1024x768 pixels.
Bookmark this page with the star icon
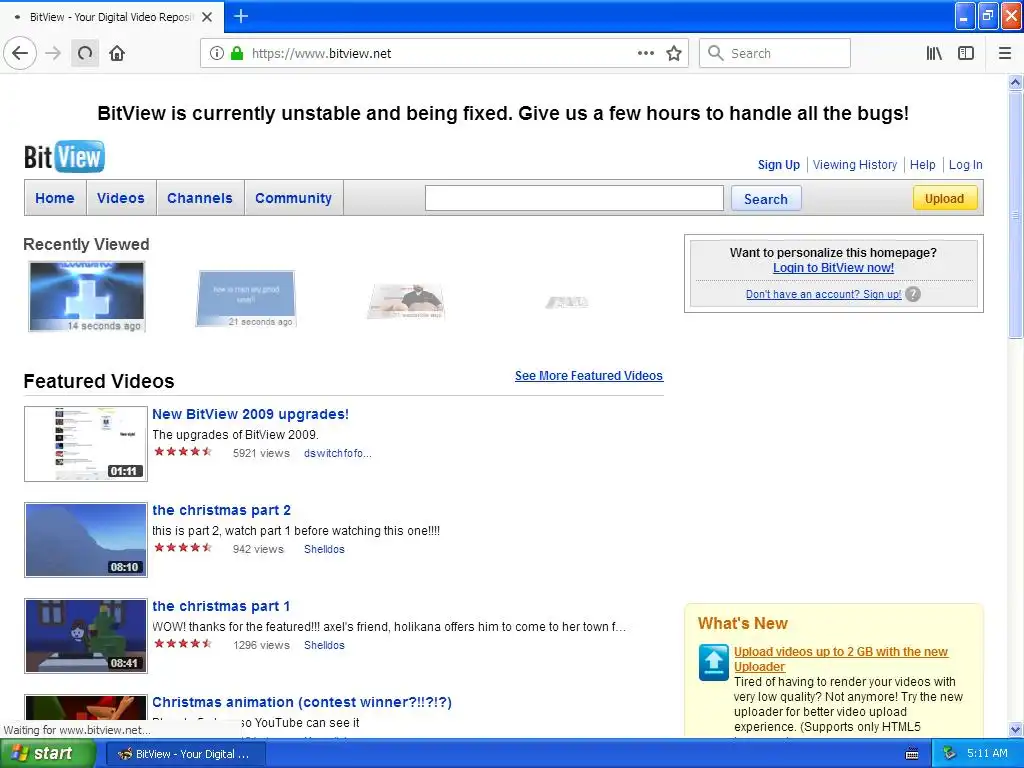point(674,54)
